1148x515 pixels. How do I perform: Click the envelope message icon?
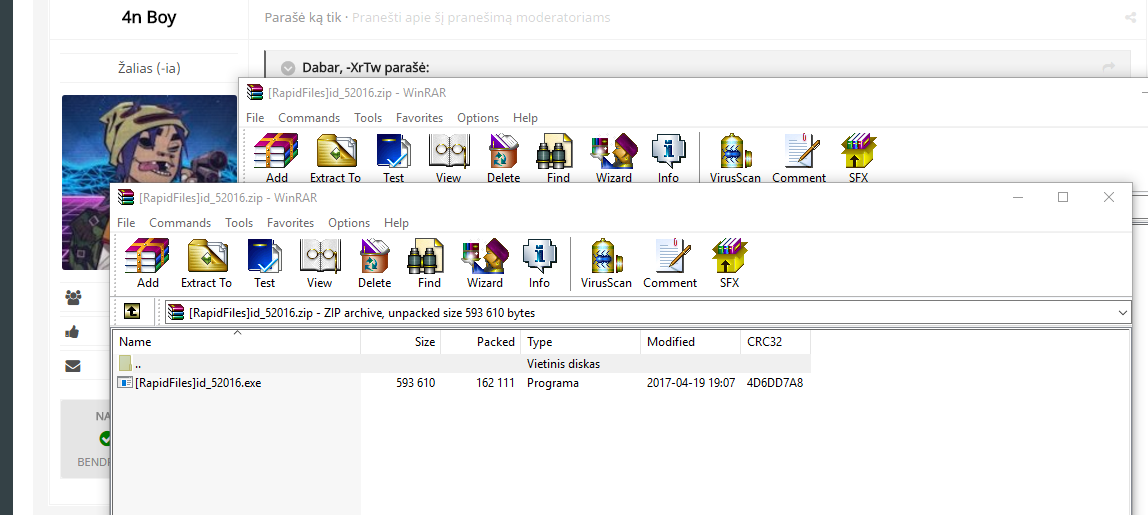[x=72, y=366]
